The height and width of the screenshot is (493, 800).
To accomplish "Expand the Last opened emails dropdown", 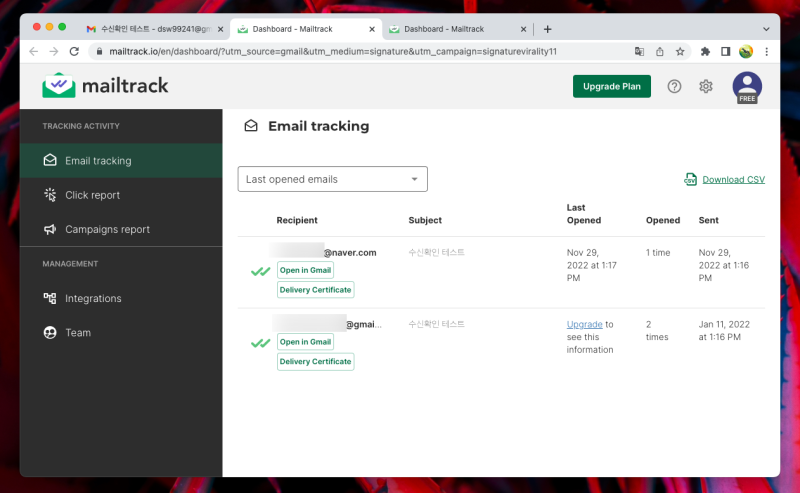I will pos(333,179).
